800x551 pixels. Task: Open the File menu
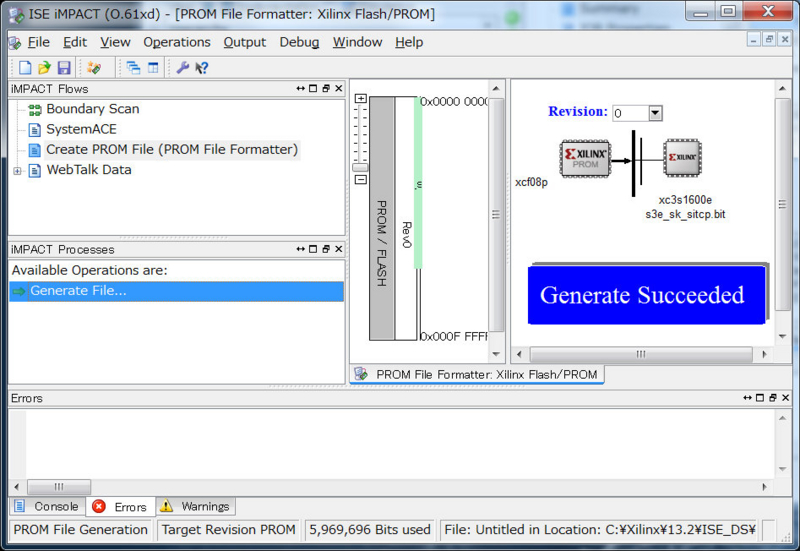click(x=38, y=42)
